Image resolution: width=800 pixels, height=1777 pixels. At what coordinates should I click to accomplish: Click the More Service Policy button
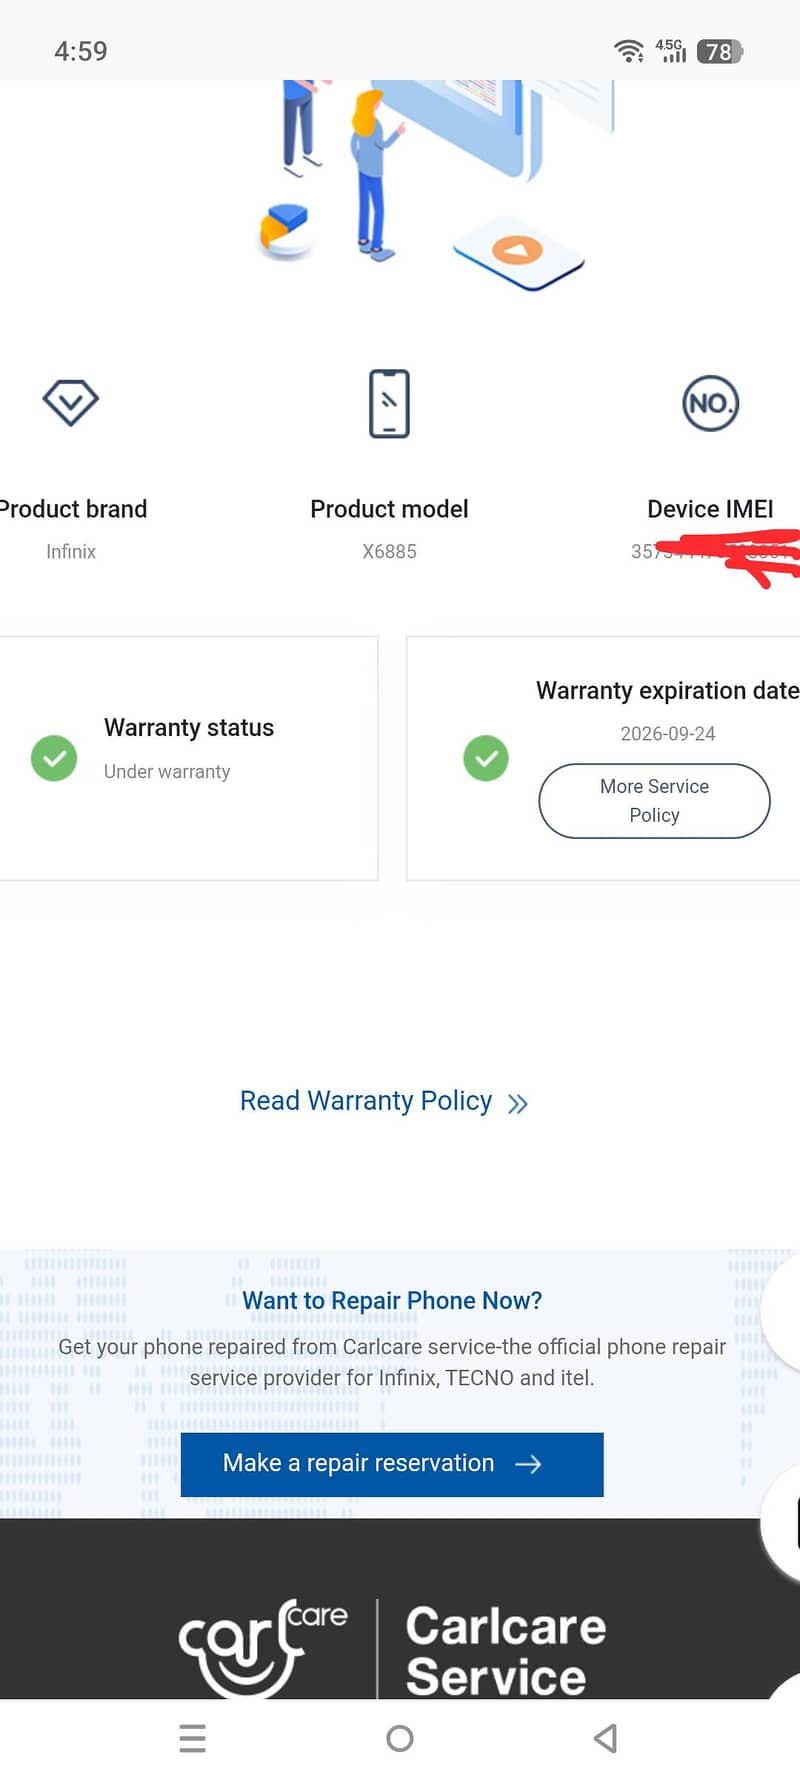point(654,800)
